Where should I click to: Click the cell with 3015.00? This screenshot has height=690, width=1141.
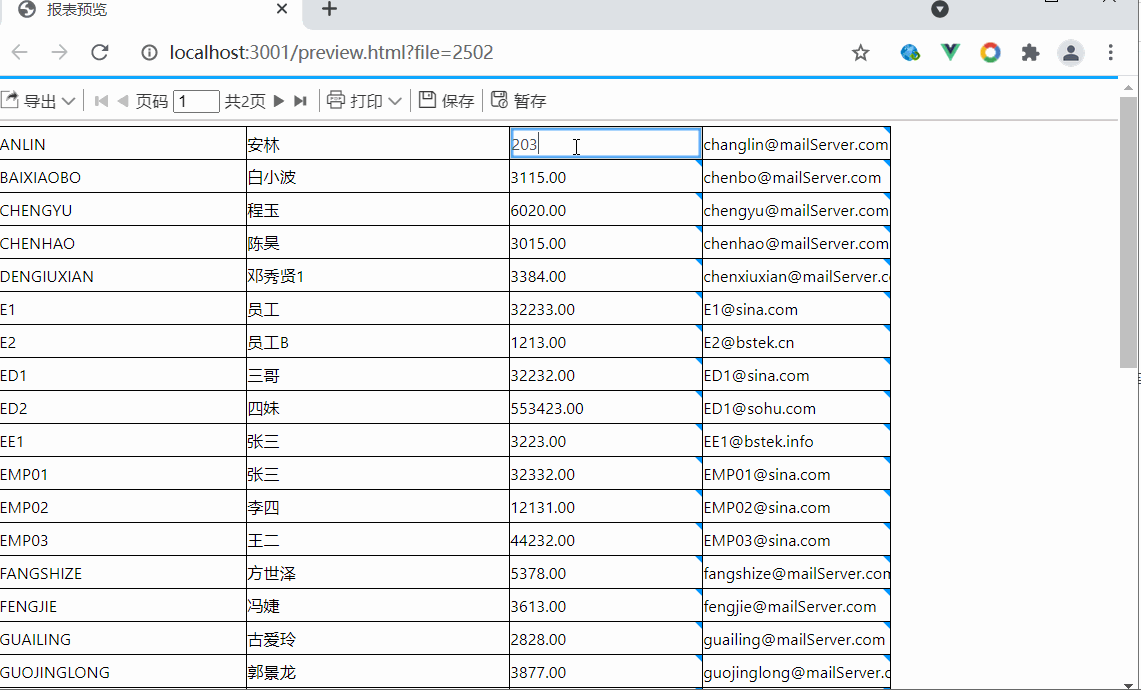(x=605, y=243)
